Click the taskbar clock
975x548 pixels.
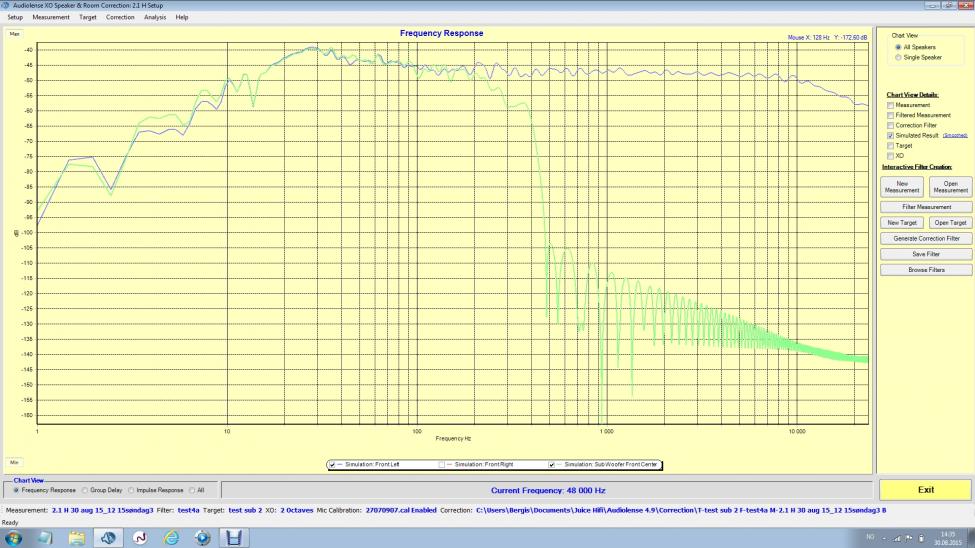point(948,539)
